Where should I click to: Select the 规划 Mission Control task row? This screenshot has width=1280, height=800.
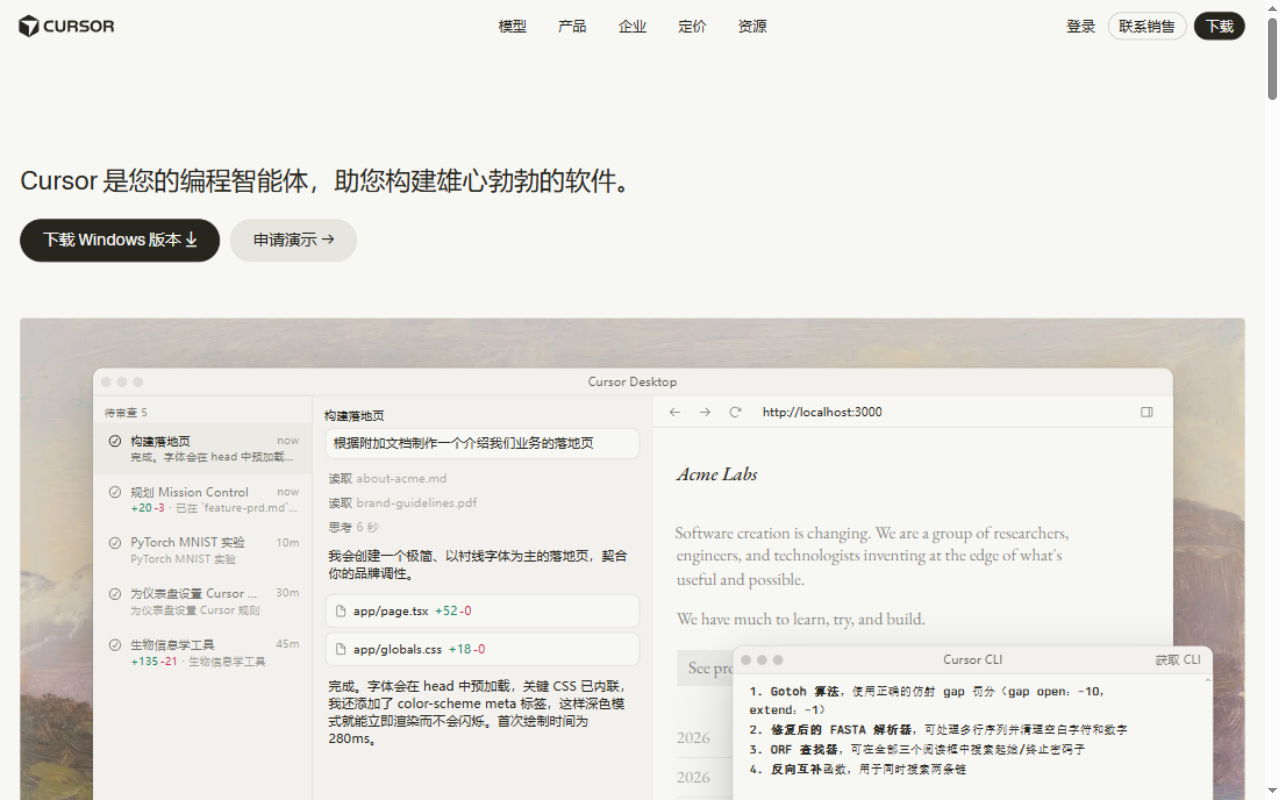(203, 499)
